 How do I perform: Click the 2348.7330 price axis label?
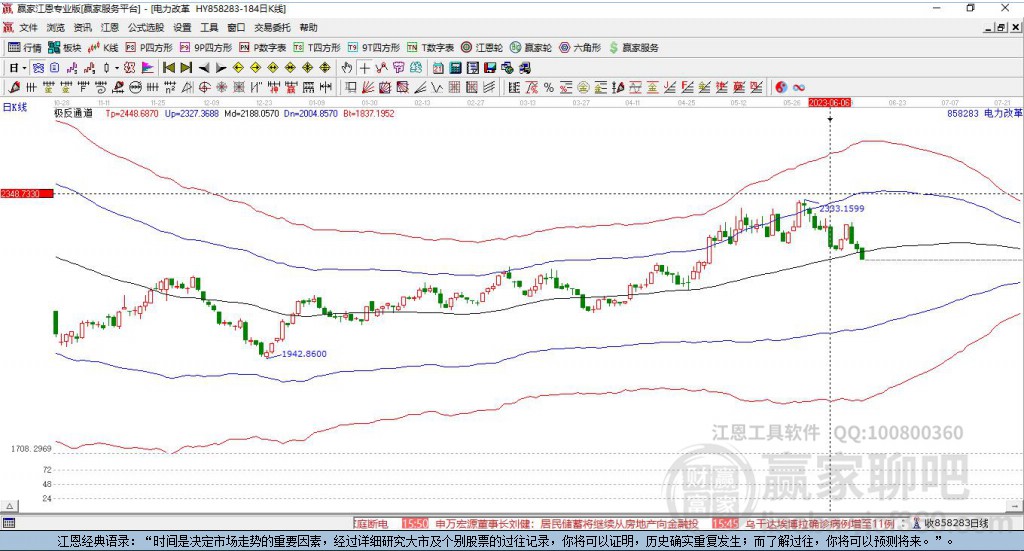click(27, 194)
